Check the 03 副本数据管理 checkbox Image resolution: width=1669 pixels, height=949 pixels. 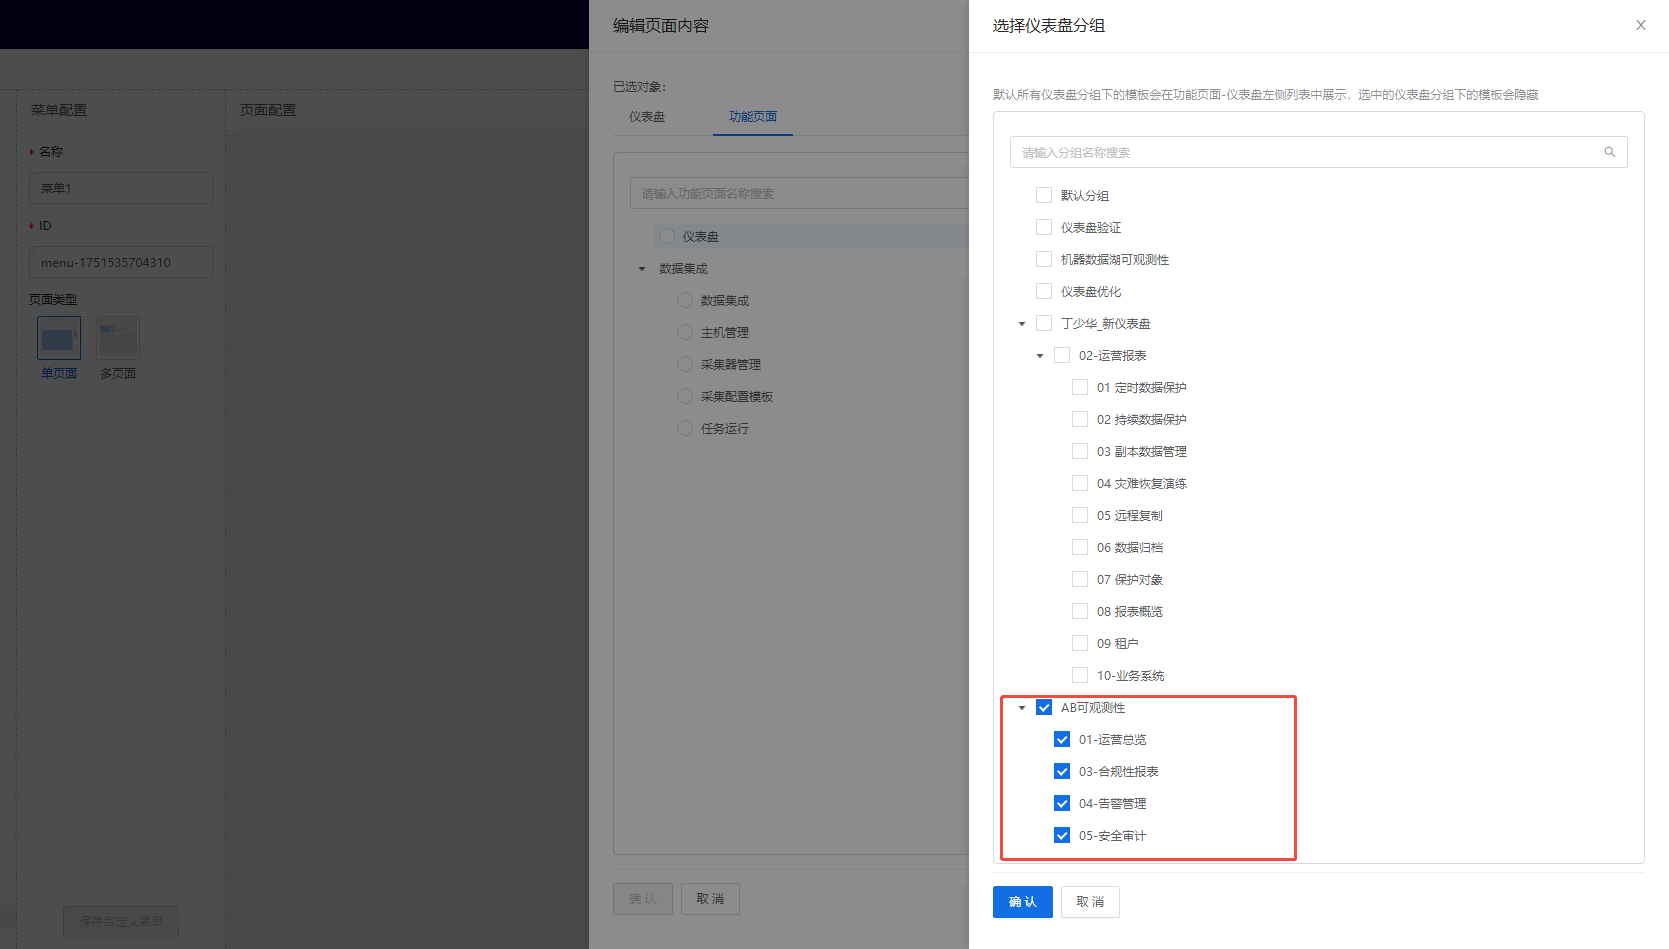(1080, 451)
